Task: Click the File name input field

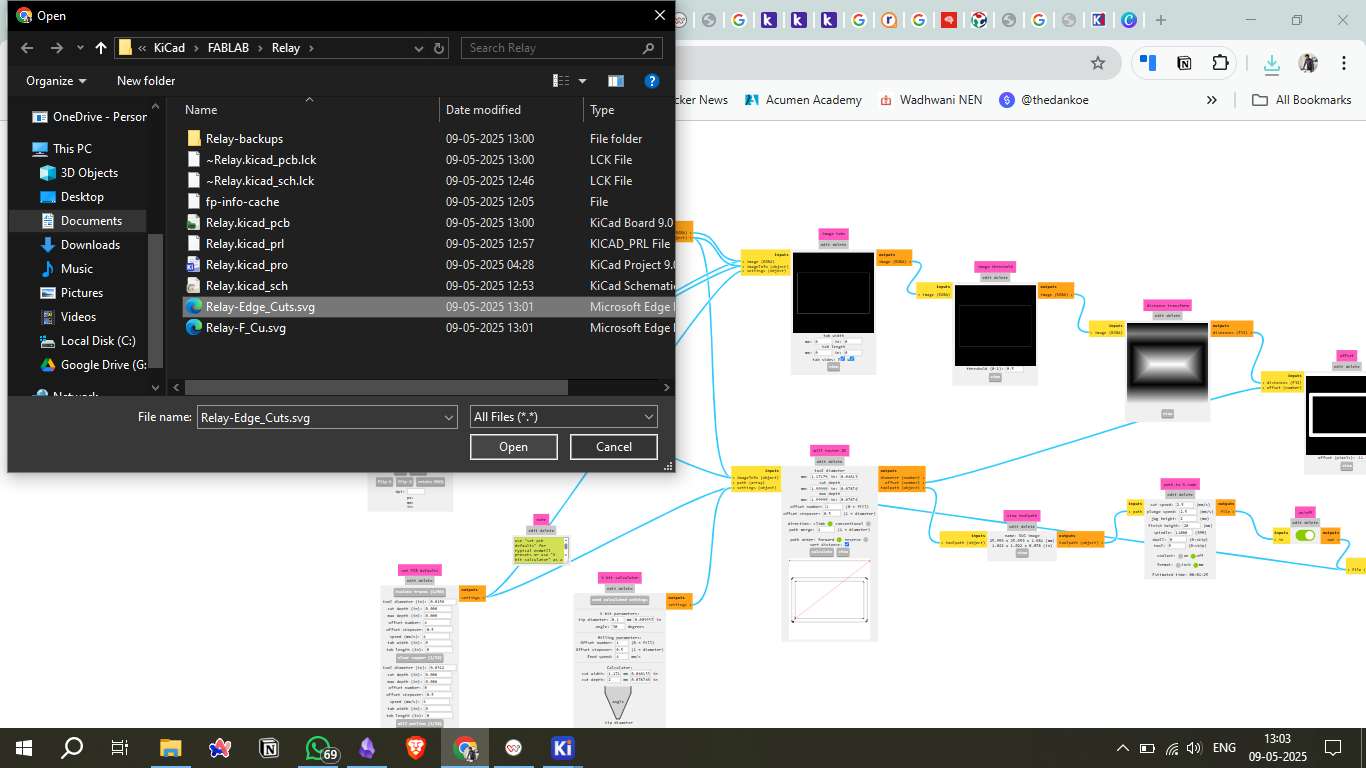Action: pyautogui.click(x=318, y=417)
